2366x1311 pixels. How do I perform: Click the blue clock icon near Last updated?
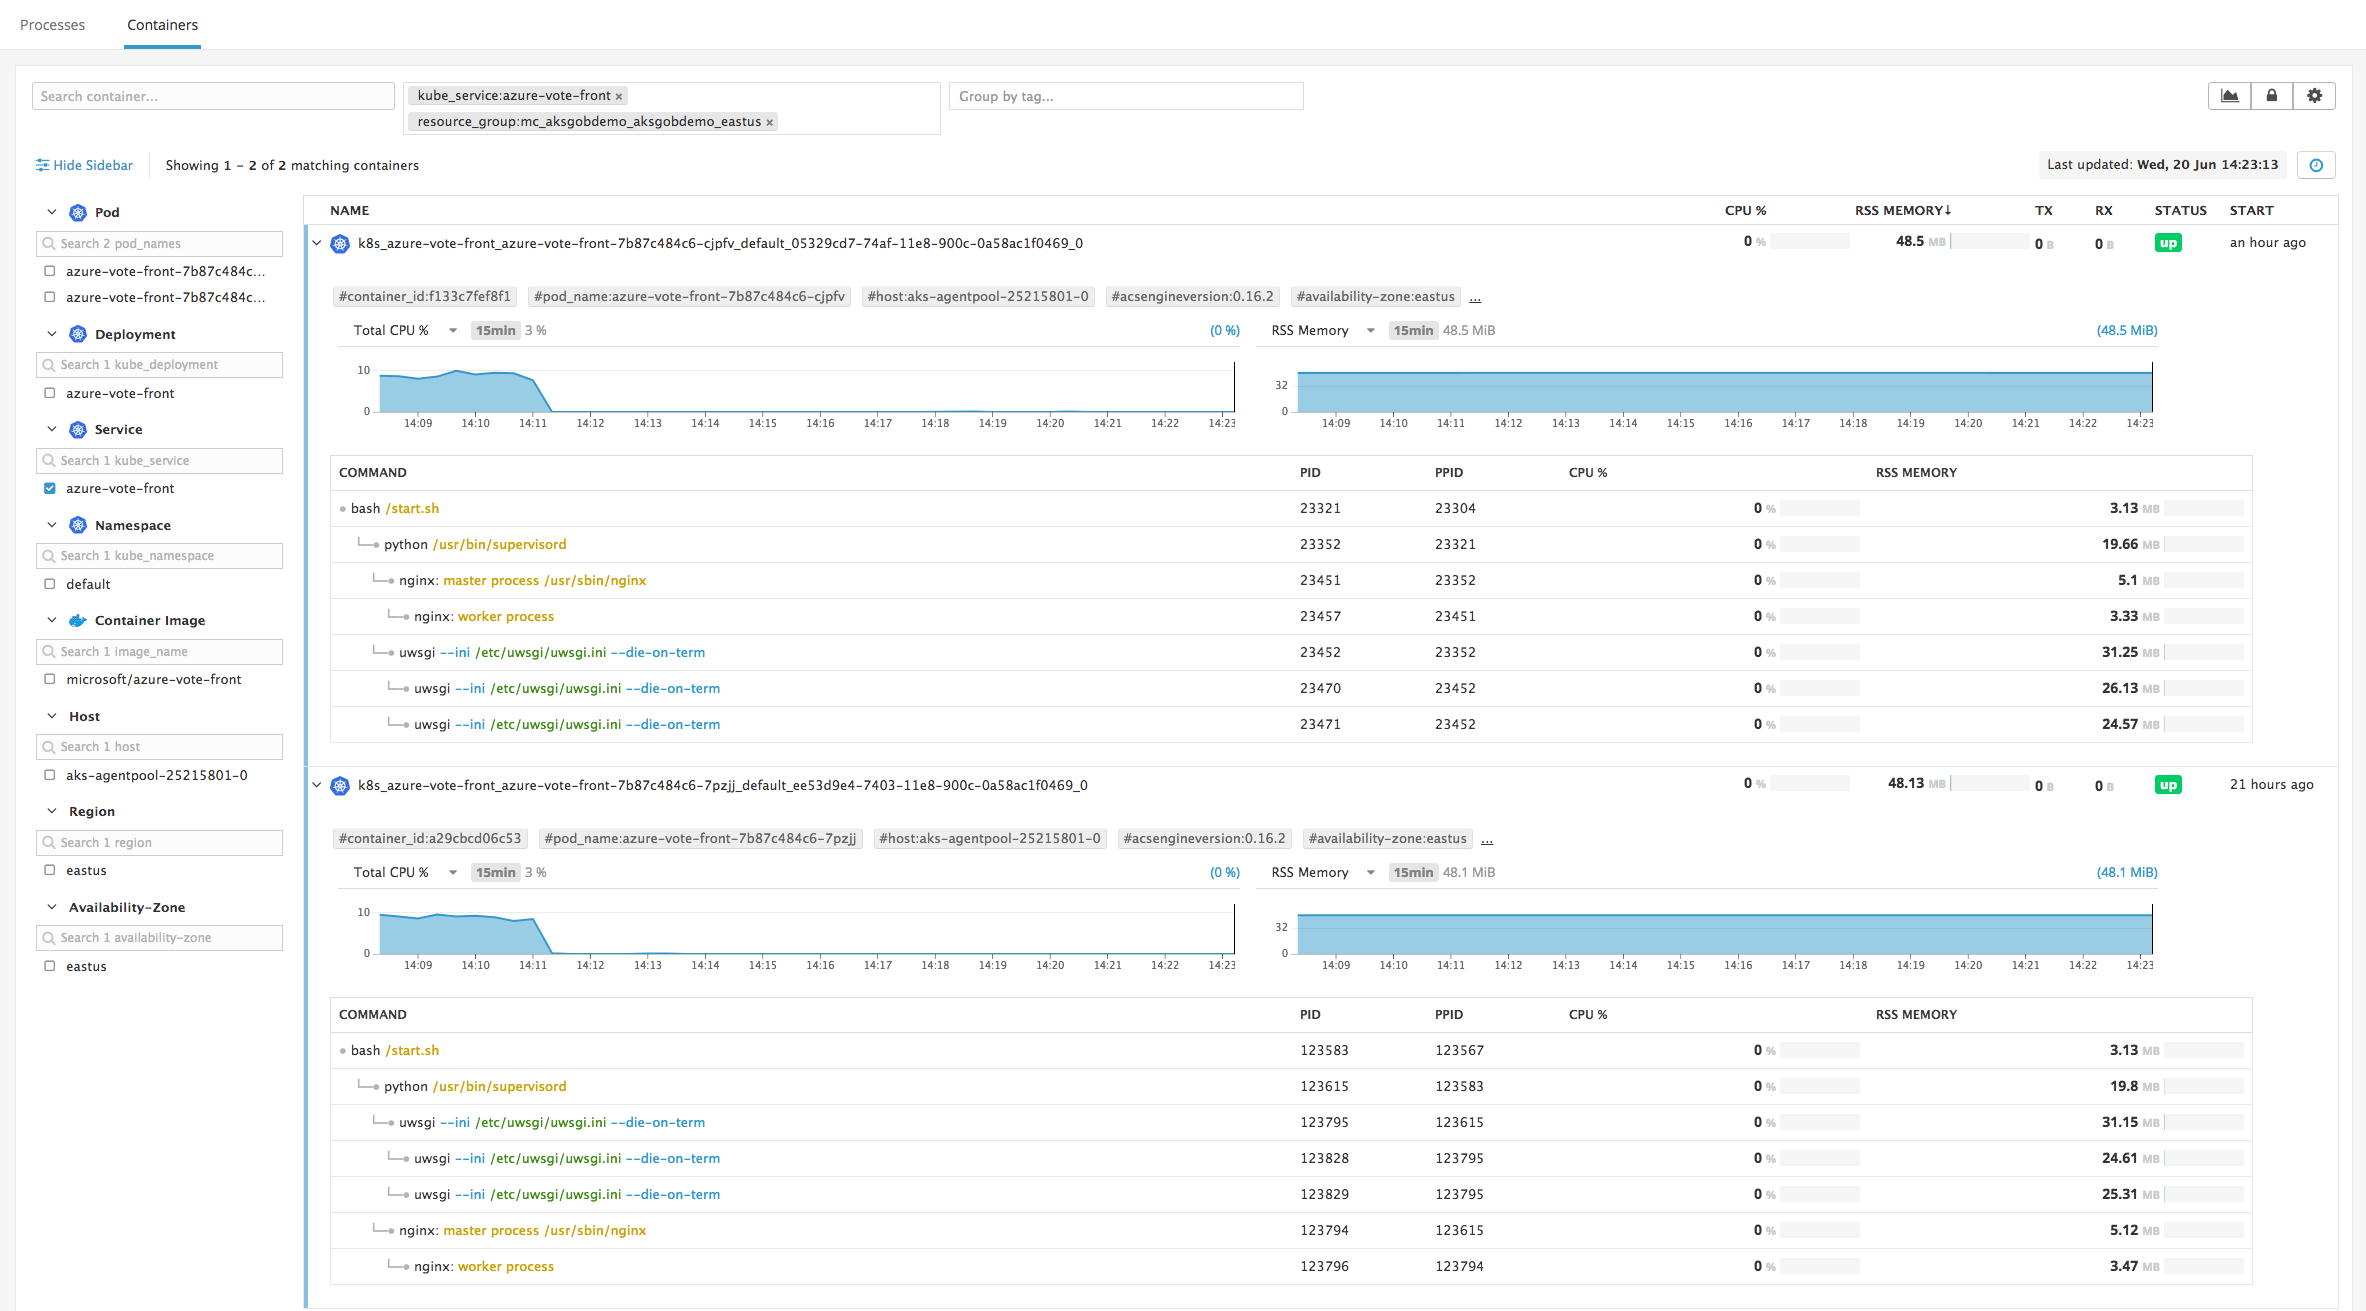click(2317, 164)
